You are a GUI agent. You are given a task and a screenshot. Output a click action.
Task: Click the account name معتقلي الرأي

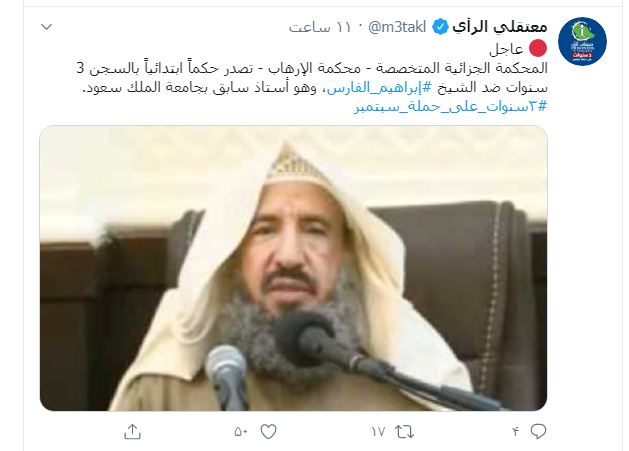(x=500, y=26)
